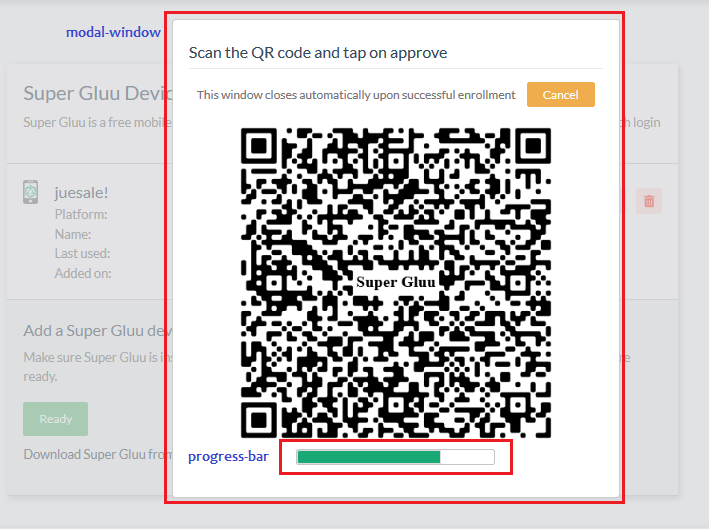Click 'Scan the QR code and tap on approve' heading
The width and height of the screenshot is (709, 529).
(318, 53)
